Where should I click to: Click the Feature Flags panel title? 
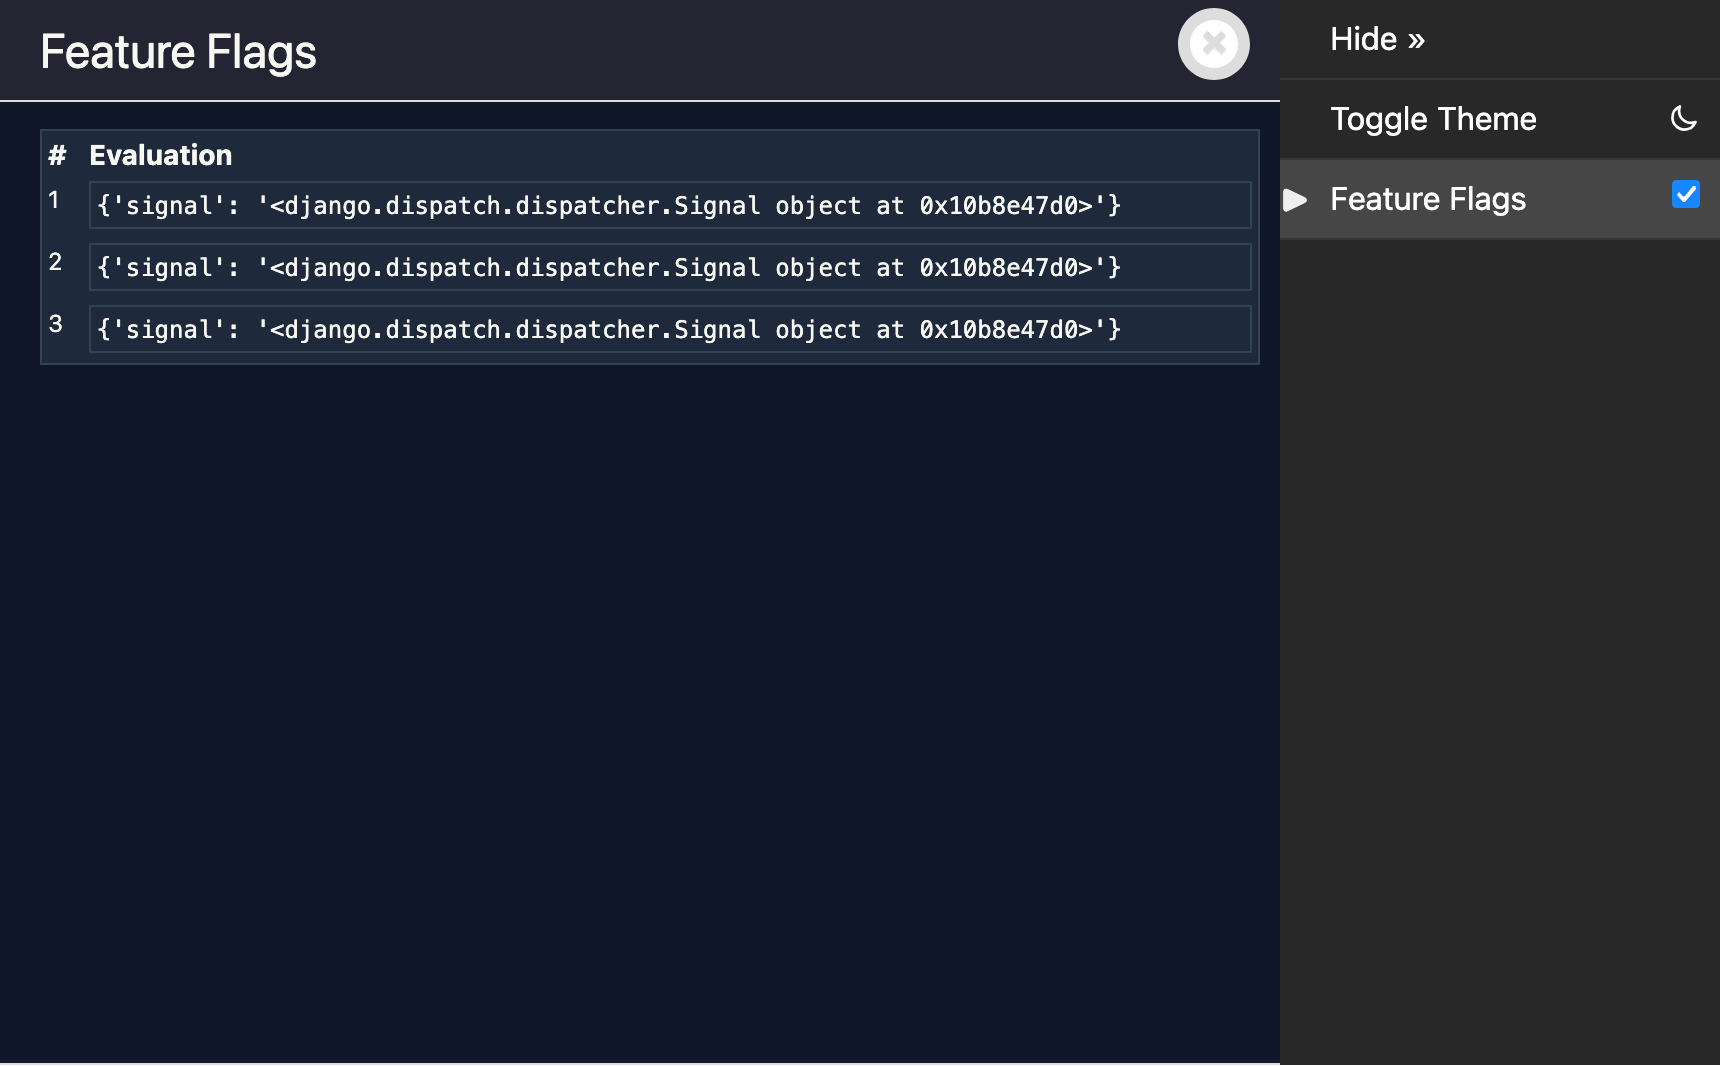pyautogui.click(x=178, y=51)
